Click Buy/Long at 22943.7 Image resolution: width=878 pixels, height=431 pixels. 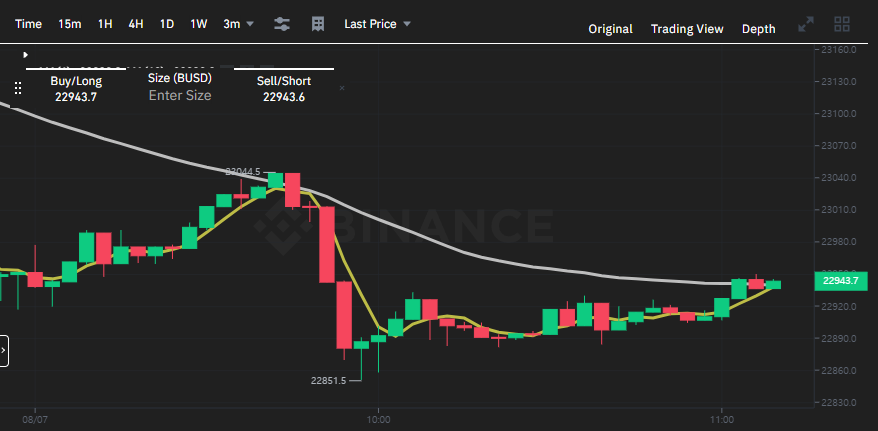click(76, 88)
